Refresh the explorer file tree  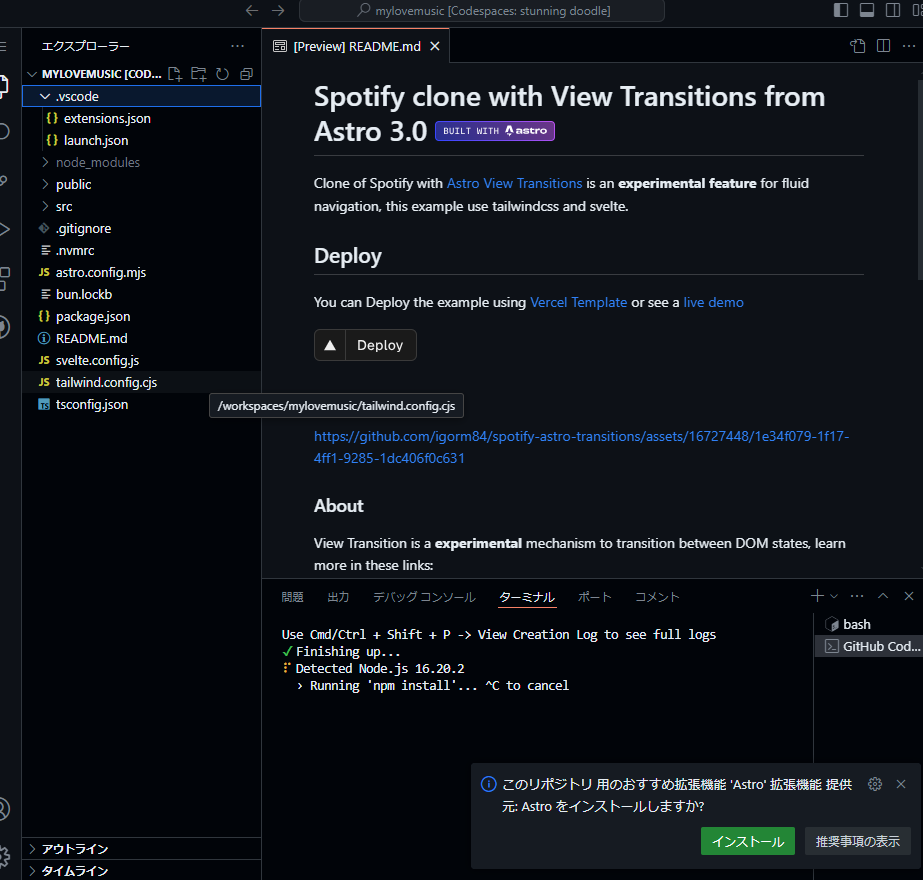click(223, 74)
